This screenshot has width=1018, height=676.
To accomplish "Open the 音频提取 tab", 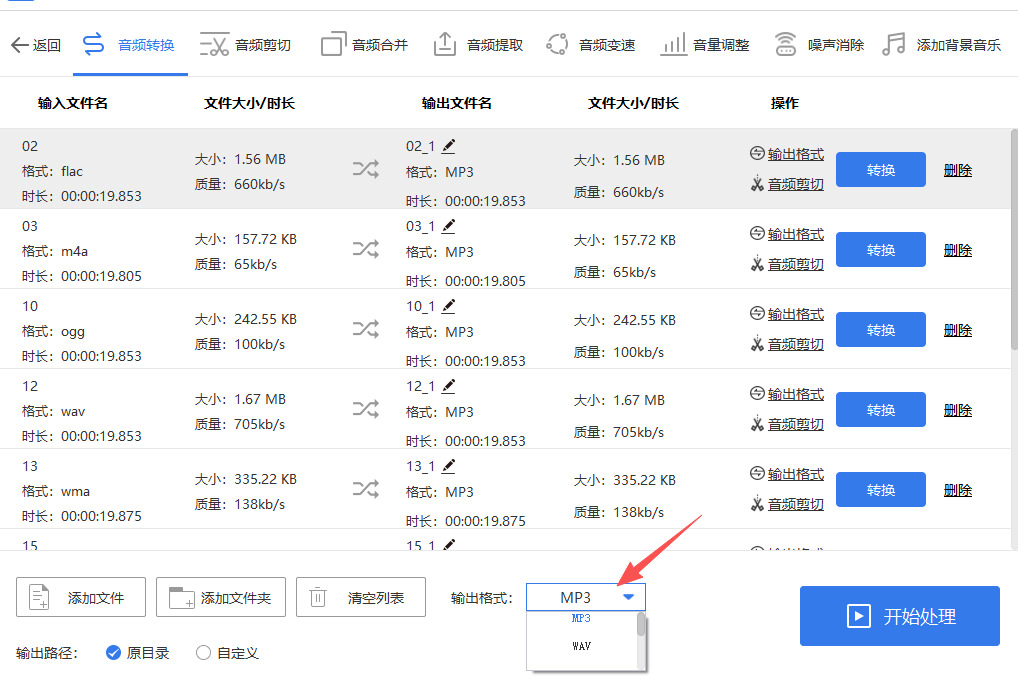I will [x=478, y=45].
